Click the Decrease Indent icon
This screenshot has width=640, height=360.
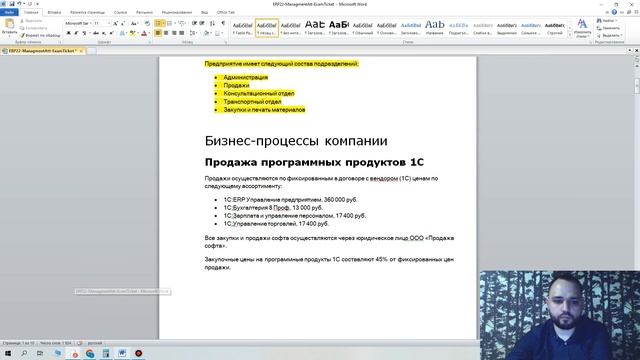194,24
